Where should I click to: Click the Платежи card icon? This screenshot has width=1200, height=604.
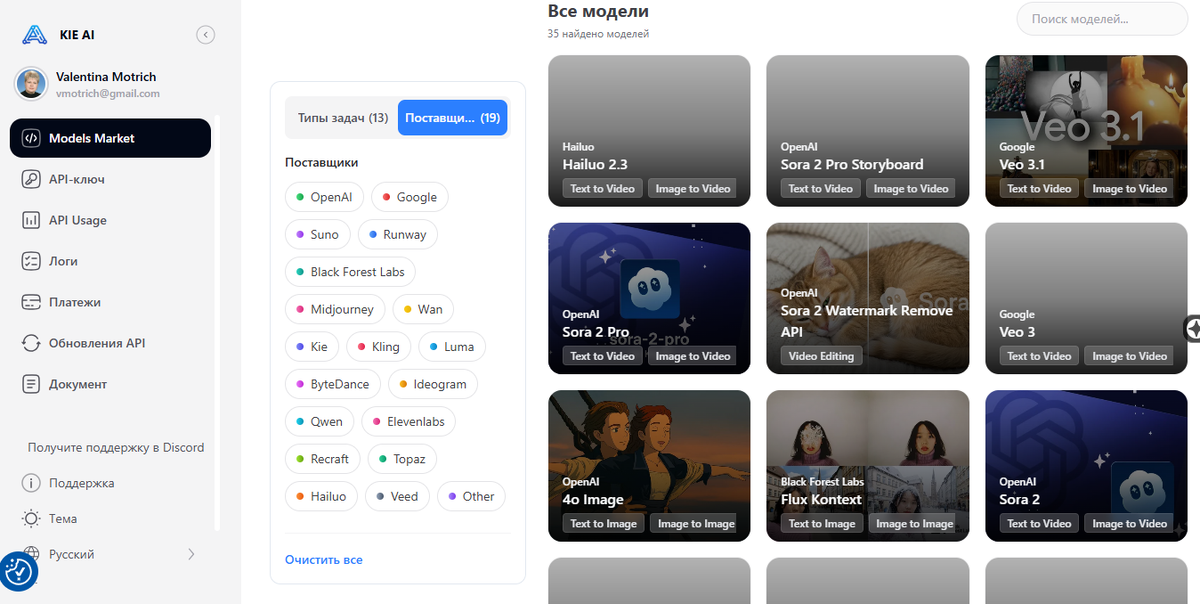pos(31,302)
